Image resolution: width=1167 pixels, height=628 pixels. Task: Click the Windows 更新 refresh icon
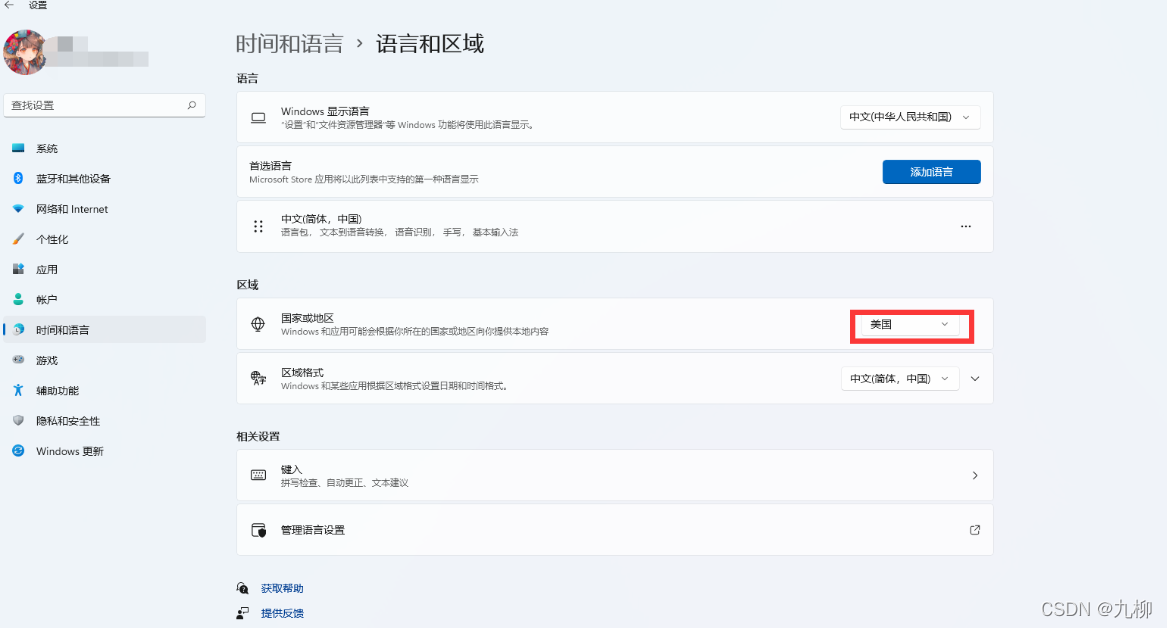click(x=18, y=451)
